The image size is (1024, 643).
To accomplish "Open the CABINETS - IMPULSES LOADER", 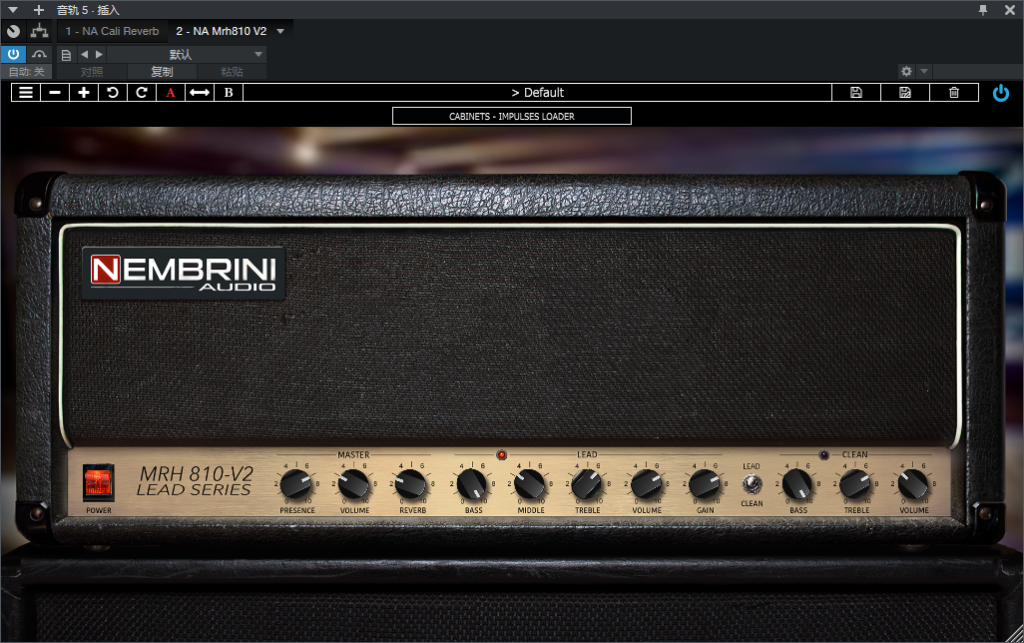I will point(512,116).
